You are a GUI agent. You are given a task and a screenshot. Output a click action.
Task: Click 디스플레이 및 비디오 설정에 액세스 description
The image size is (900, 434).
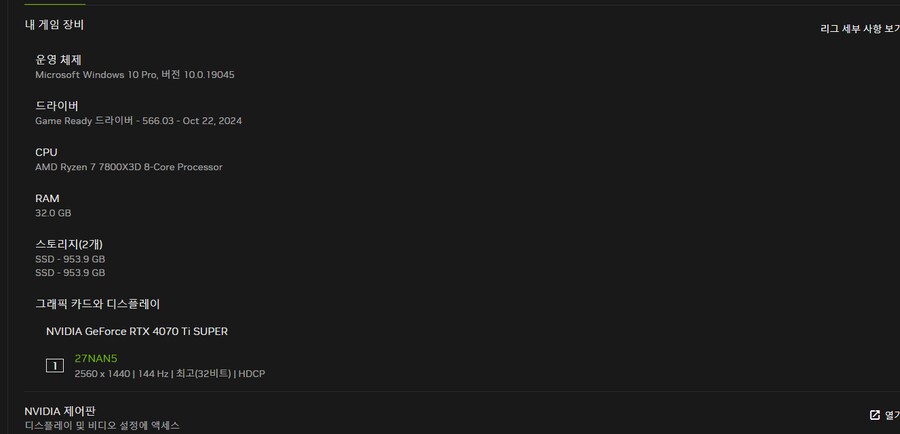coord(102,426)
